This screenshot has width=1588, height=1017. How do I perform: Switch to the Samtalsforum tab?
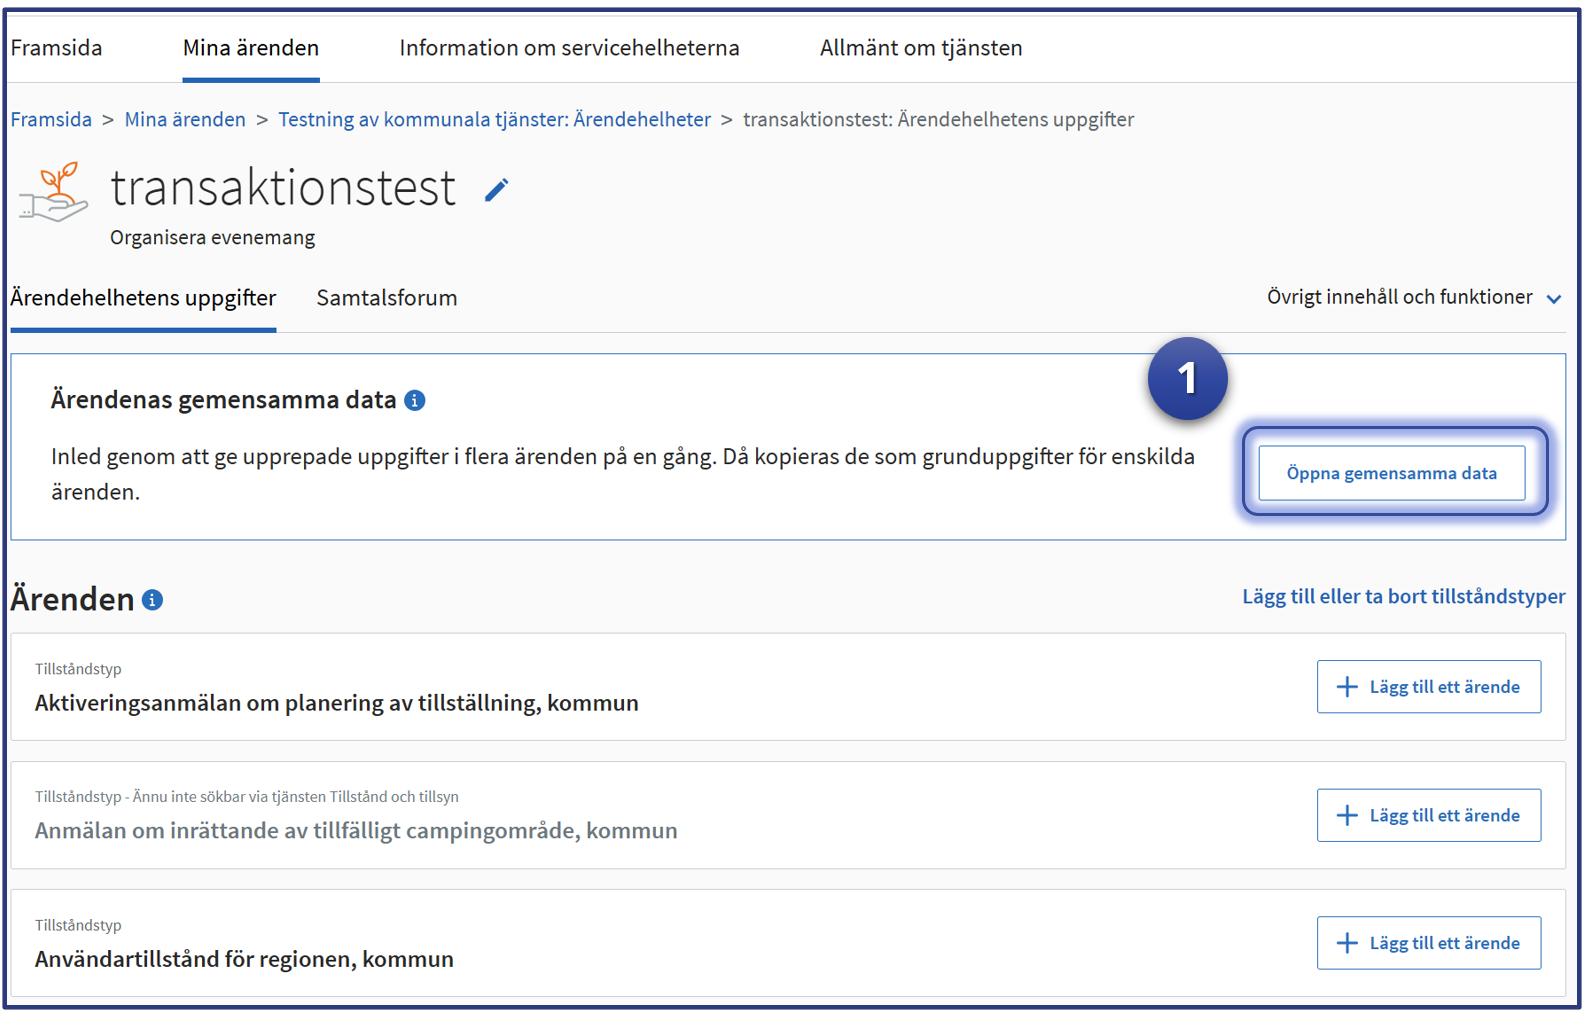(x=387, y=298)
